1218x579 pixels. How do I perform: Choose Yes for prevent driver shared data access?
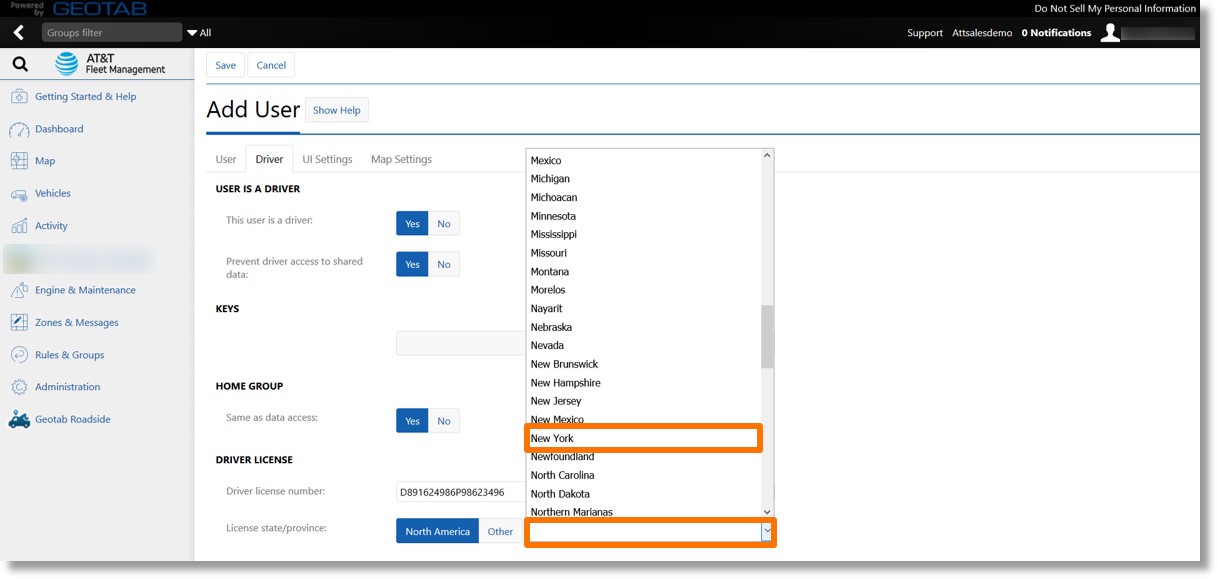(412, 265)
